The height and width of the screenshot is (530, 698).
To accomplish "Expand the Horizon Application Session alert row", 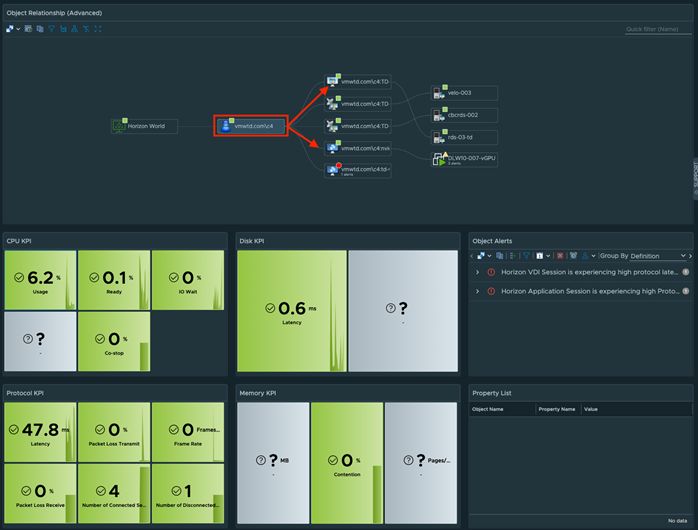I will pos(478,291).
